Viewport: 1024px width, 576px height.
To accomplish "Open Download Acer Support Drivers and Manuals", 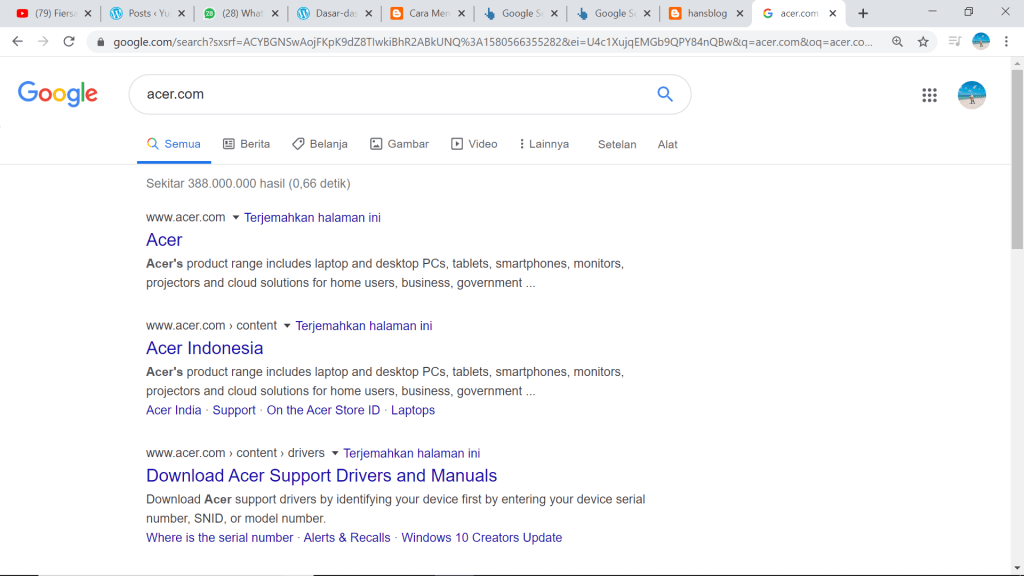I will coord(321,476).
